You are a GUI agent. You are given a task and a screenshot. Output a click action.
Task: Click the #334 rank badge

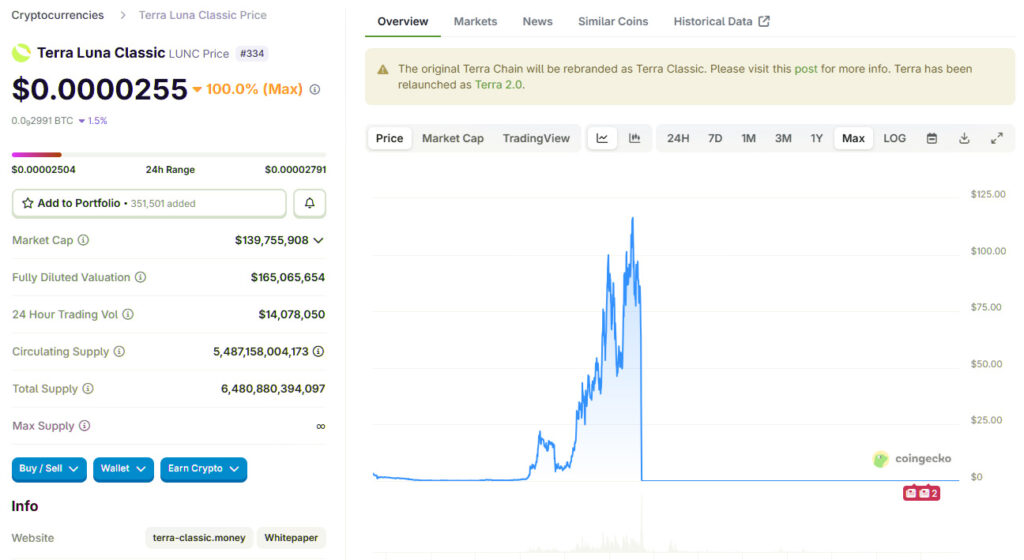252,54
